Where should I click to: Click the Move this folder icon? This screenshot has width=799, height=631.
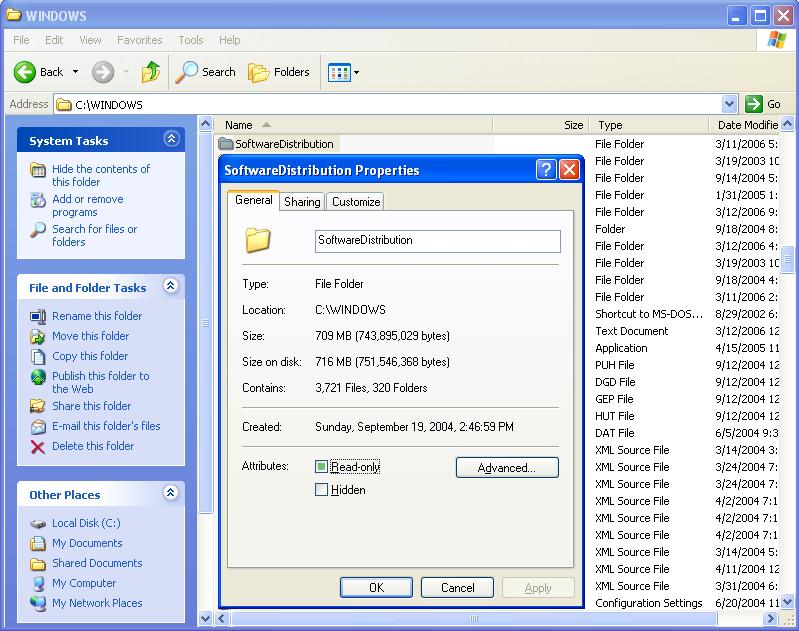38,336
